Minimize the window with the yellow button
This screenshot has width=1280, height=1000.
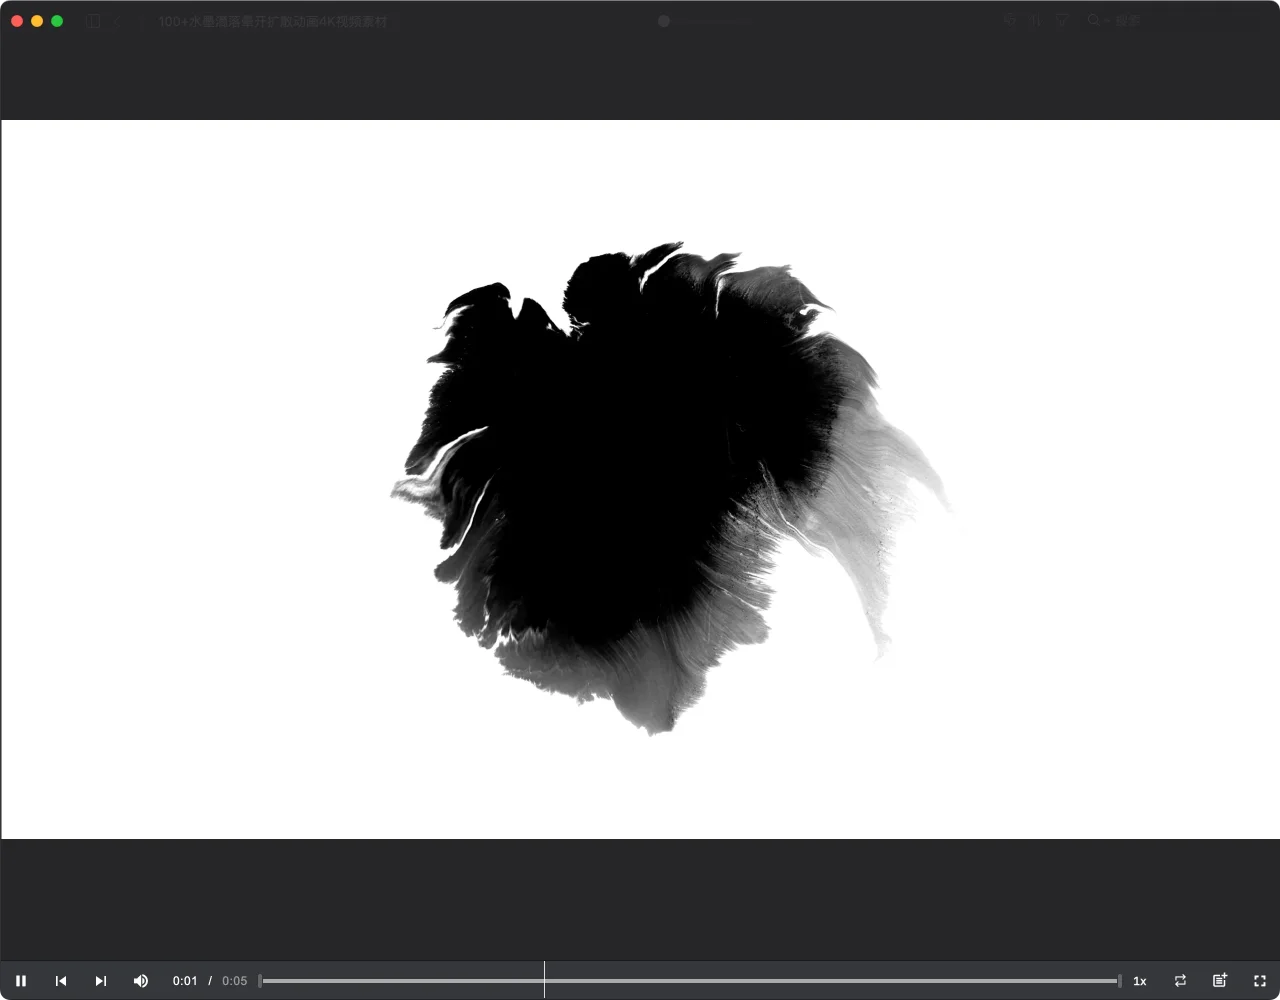coord(37,21)
